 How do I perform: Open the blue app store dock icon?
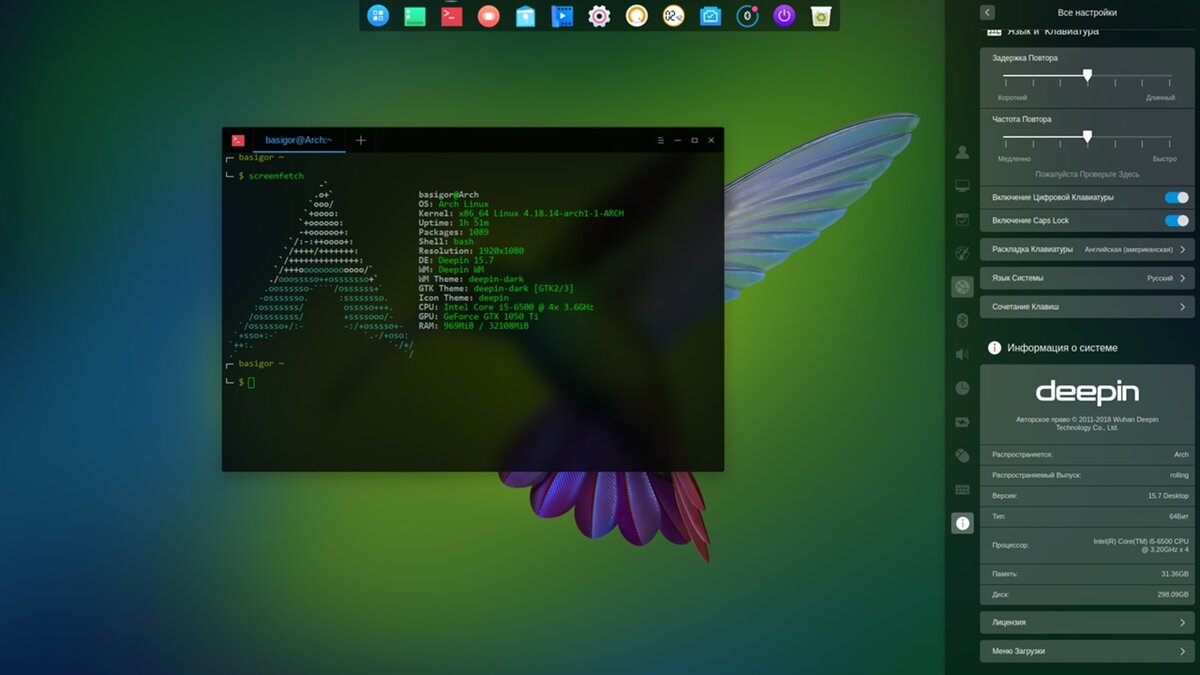click(x=526, y=15)
